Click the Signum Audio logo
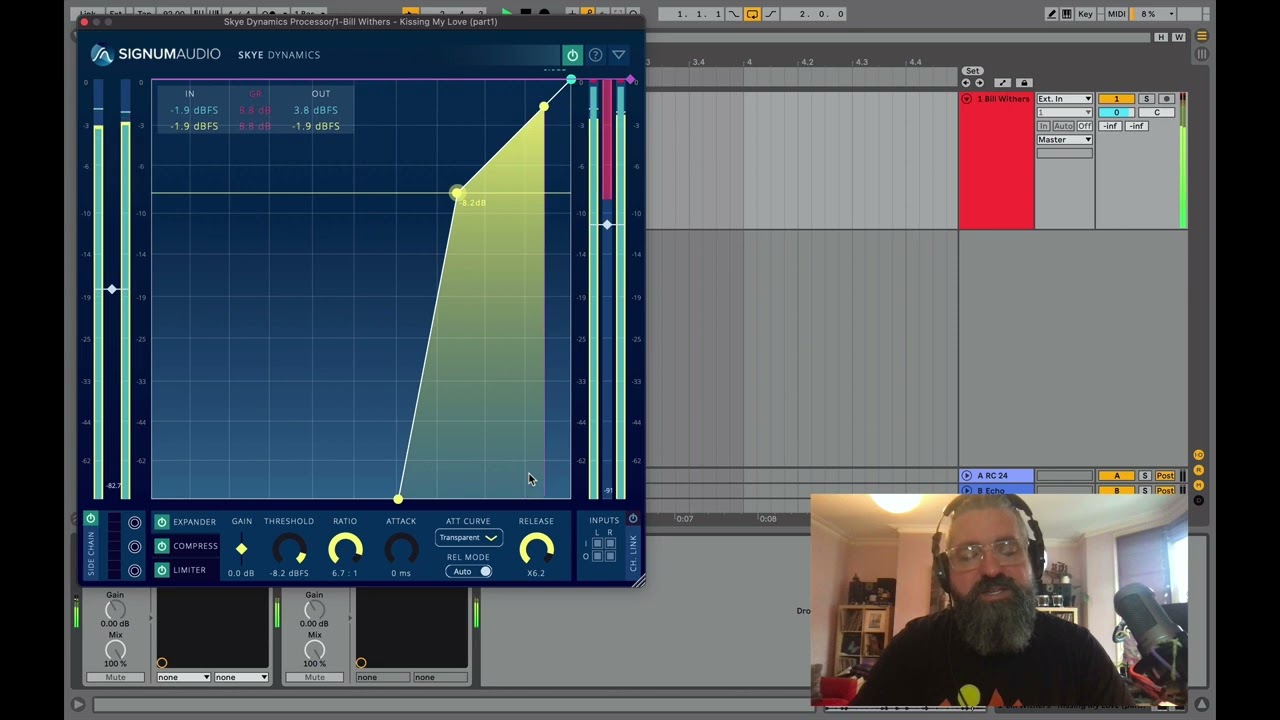 pyautogui.click(x=155, y=54)
